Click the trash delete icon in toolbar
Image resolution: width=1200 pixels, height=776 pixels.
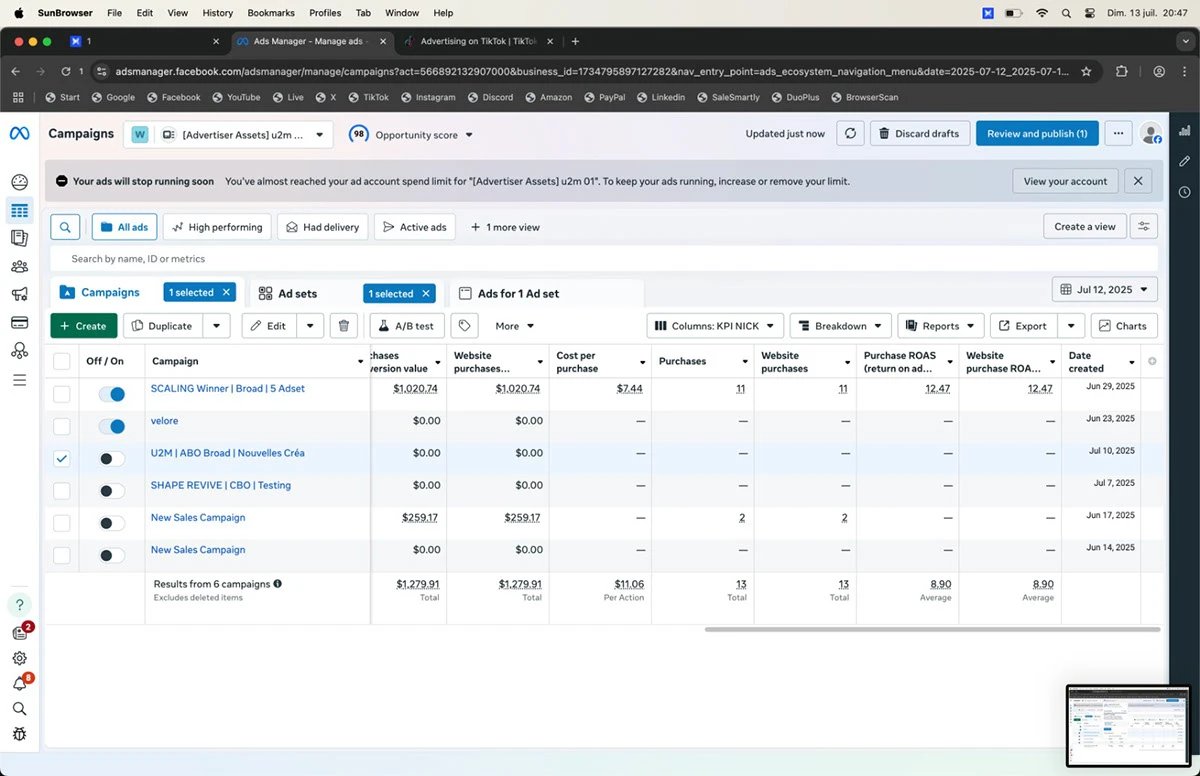[x=343, y=326]
